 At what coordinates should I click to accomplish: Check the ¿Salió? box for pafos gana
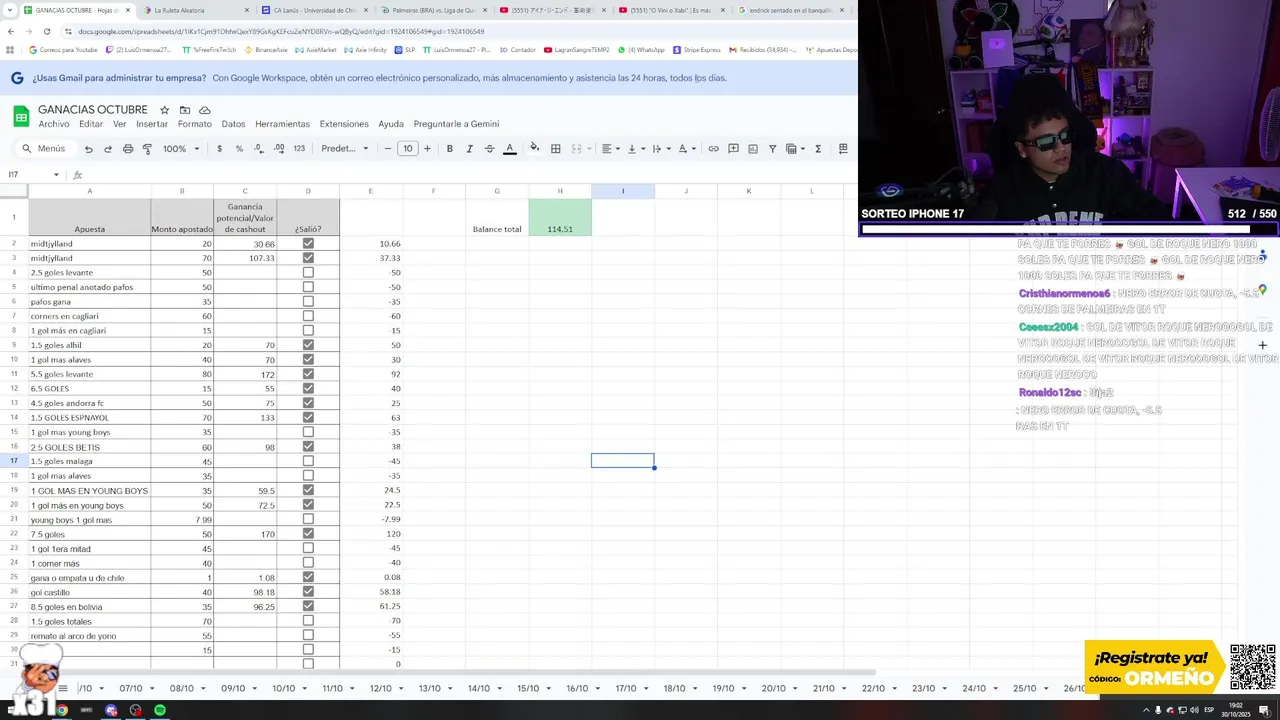click(308, 301)
